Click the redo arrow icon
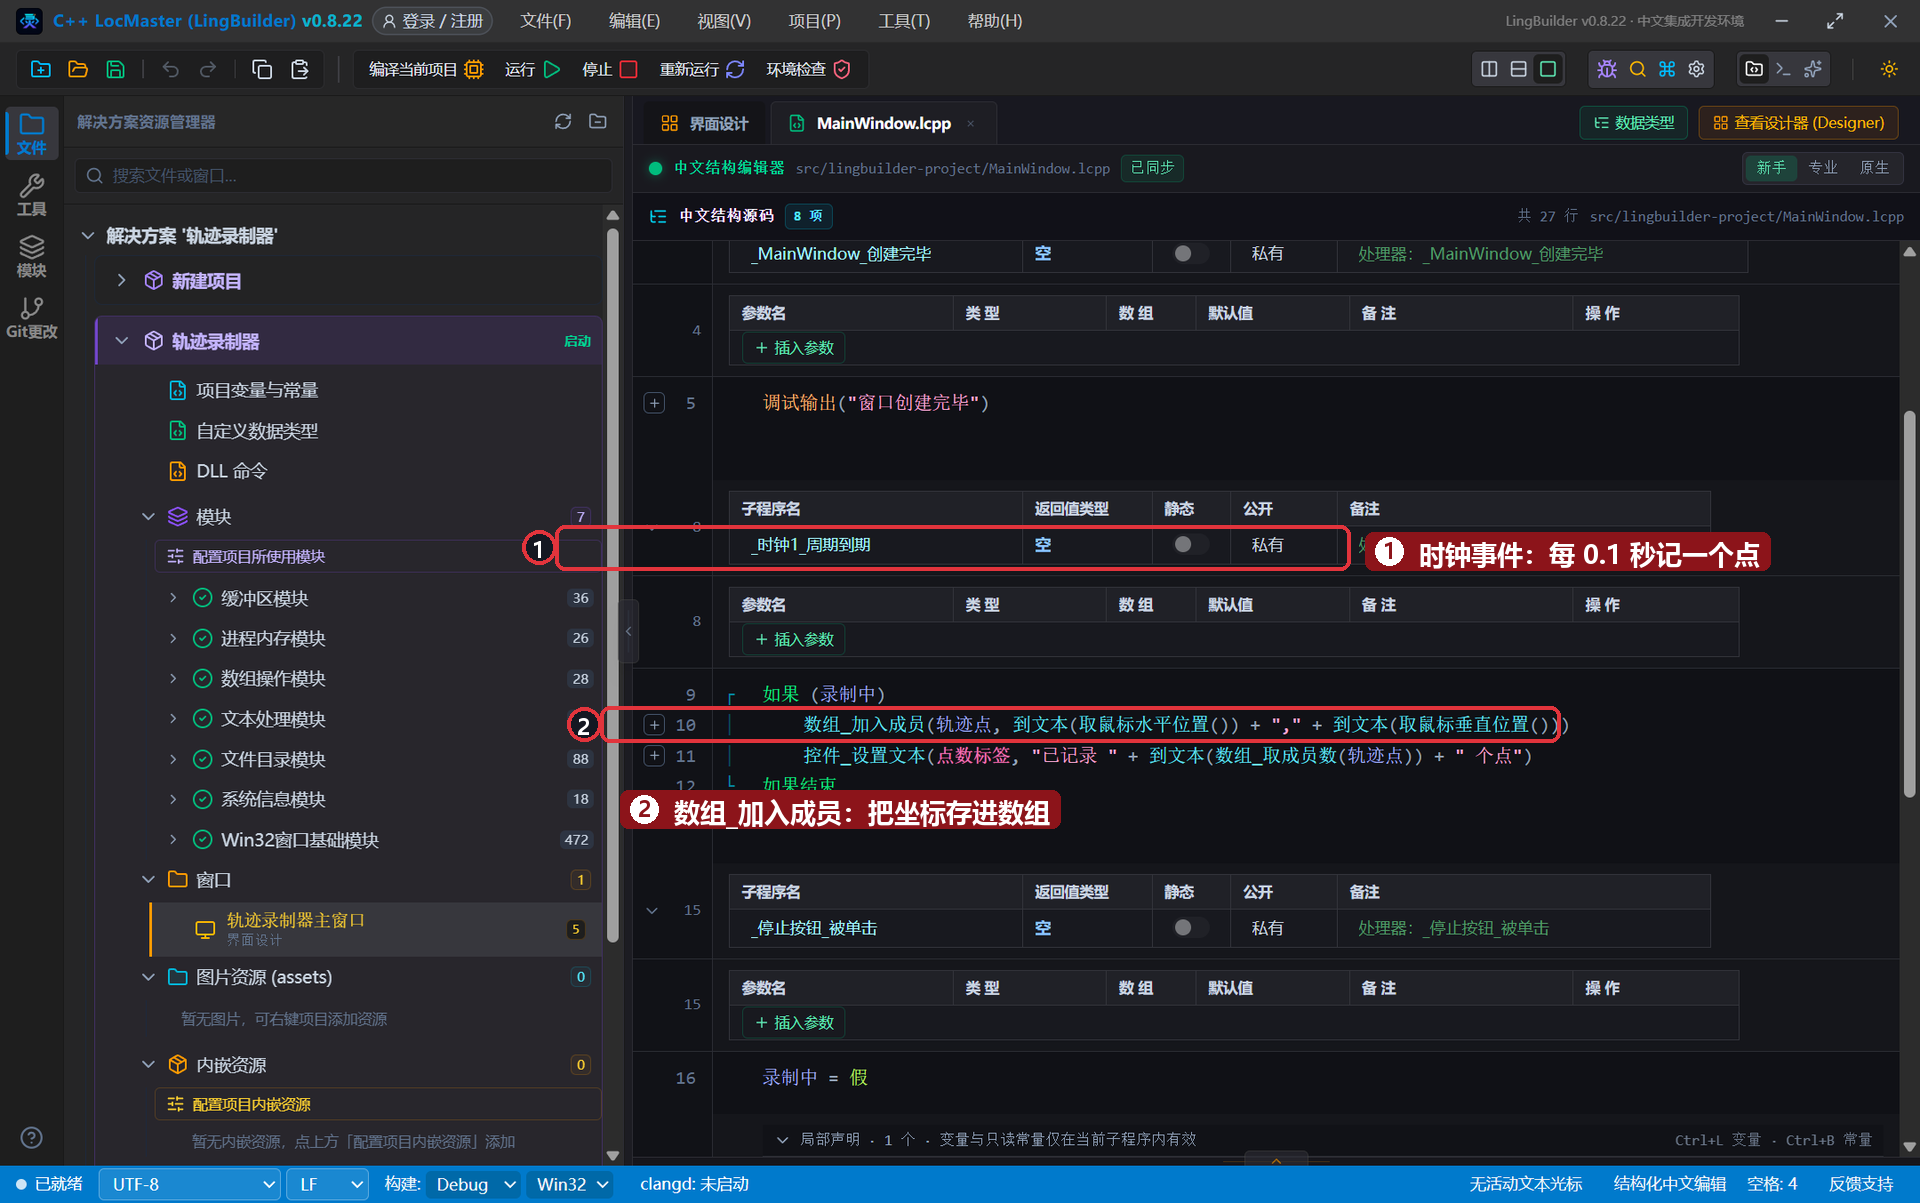The width and height of the screenshot is (1920, 1203). pyautogui.click(x=208, y=69)
